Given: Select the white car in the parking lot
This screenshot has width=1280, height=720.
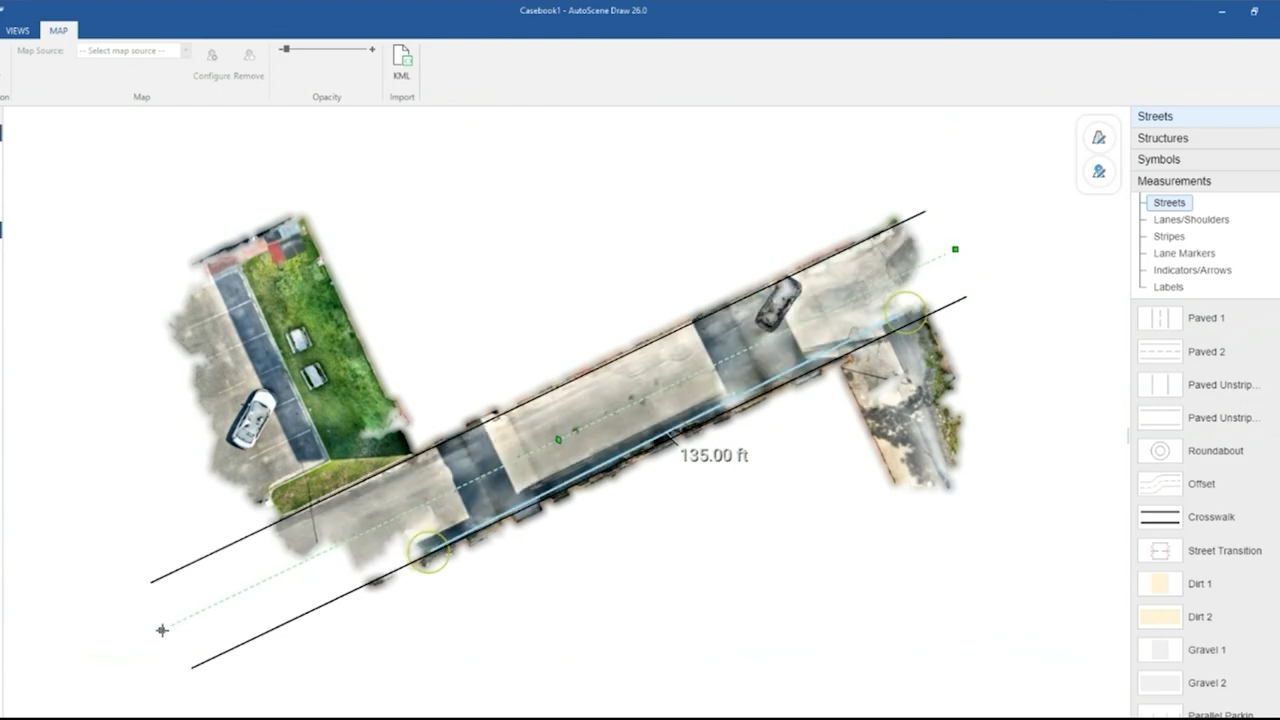Looking at the screenshot, I should [251, 419].
